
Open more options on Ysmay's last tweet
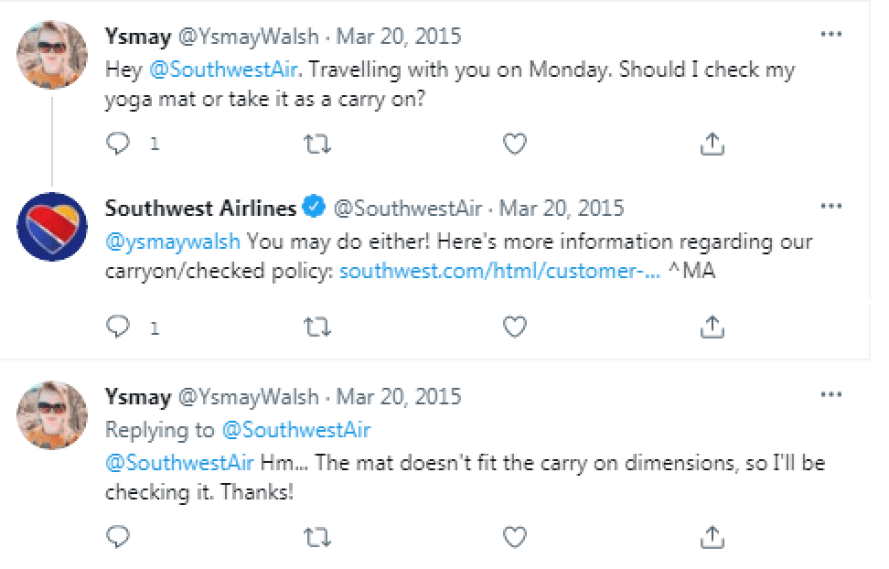tap(831, 394)
